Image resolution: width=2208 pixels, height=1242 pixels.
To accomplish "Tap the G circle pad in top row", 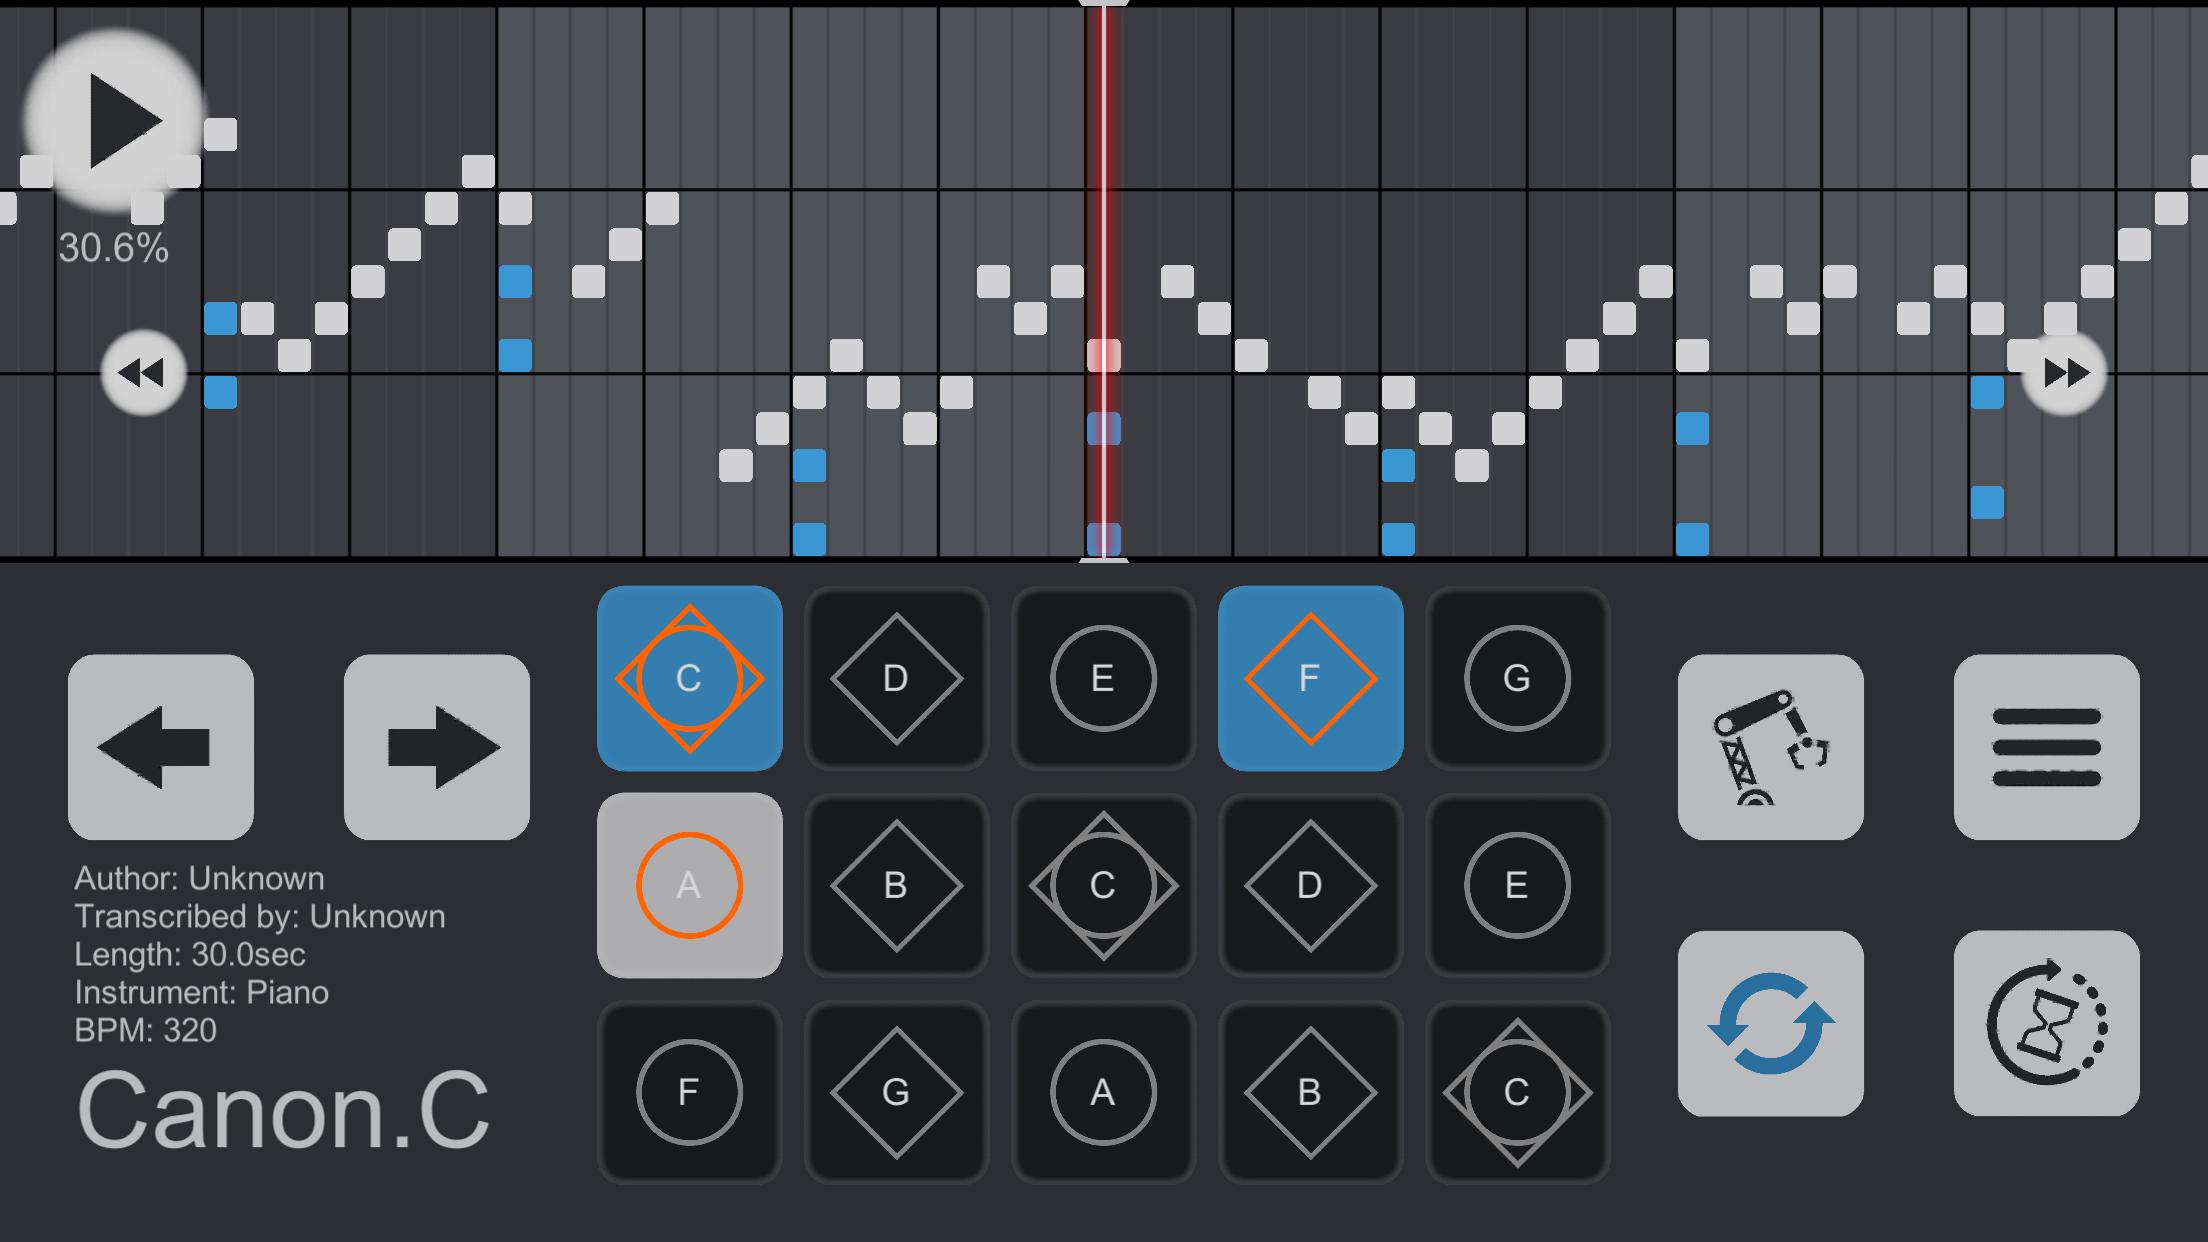I will [x=1517, y=678].
